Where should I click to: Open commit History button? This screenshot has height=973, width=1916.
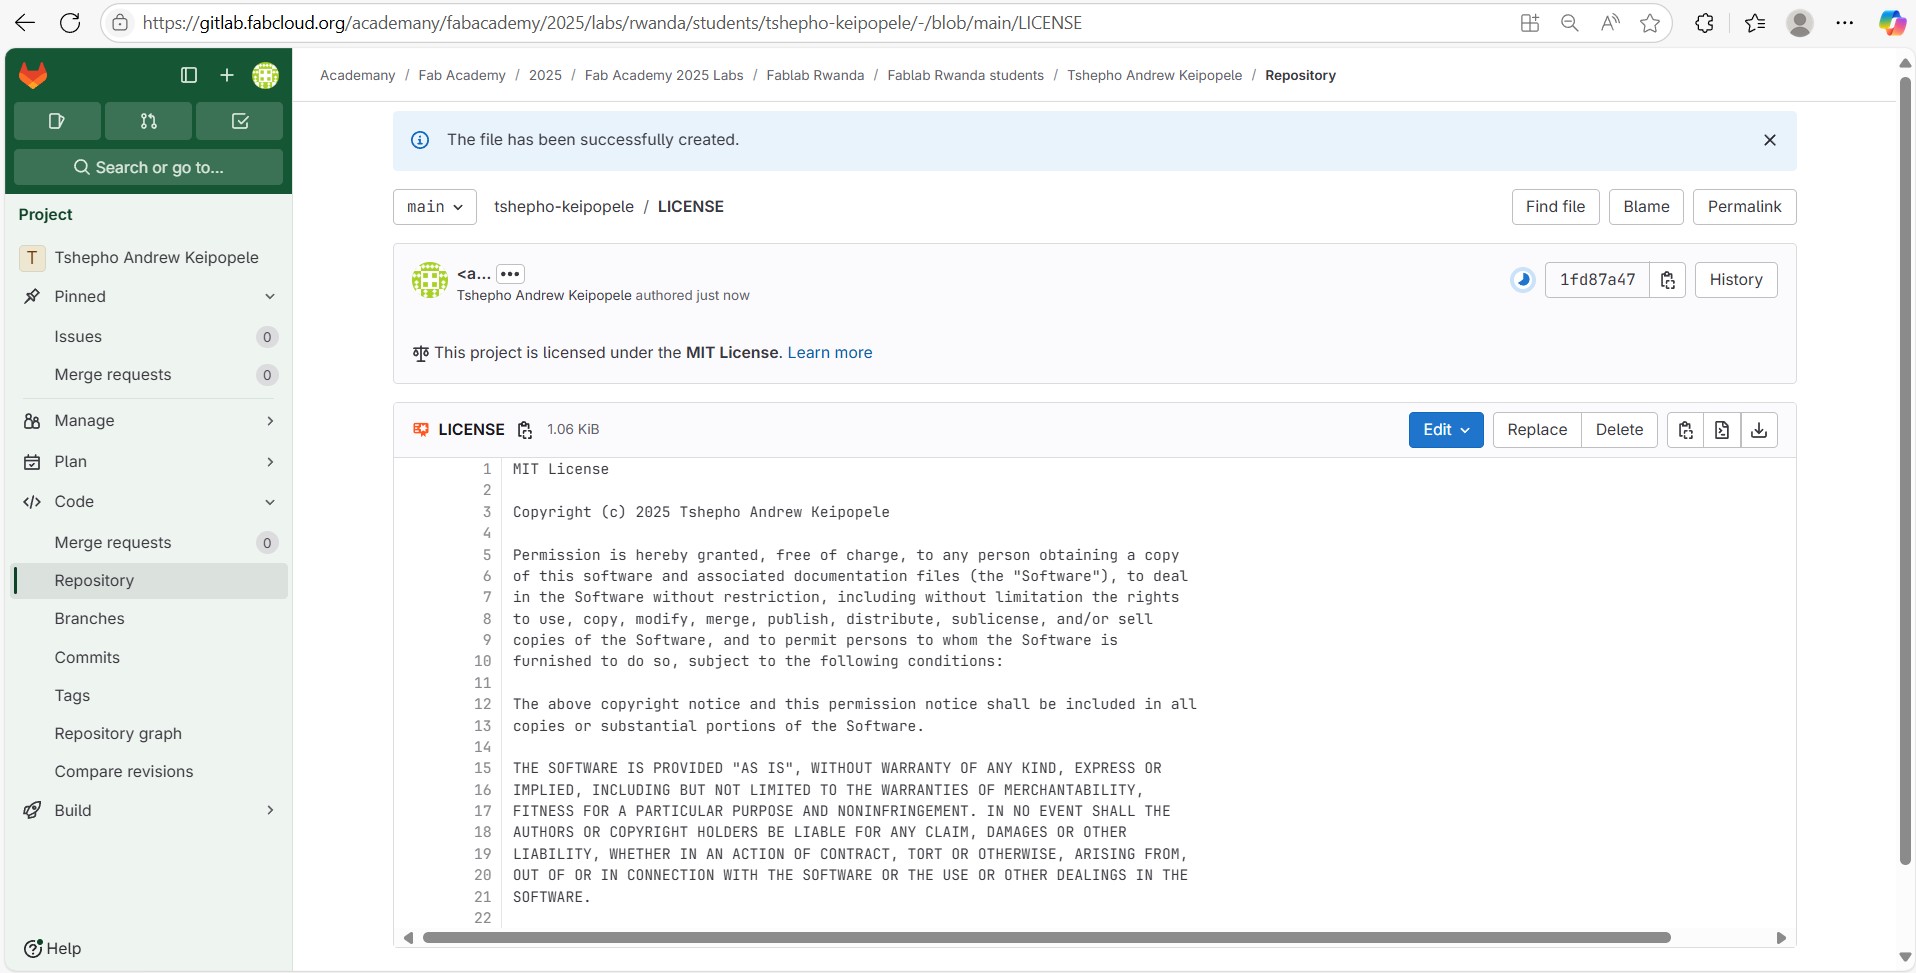click(x=1736, y=280)
